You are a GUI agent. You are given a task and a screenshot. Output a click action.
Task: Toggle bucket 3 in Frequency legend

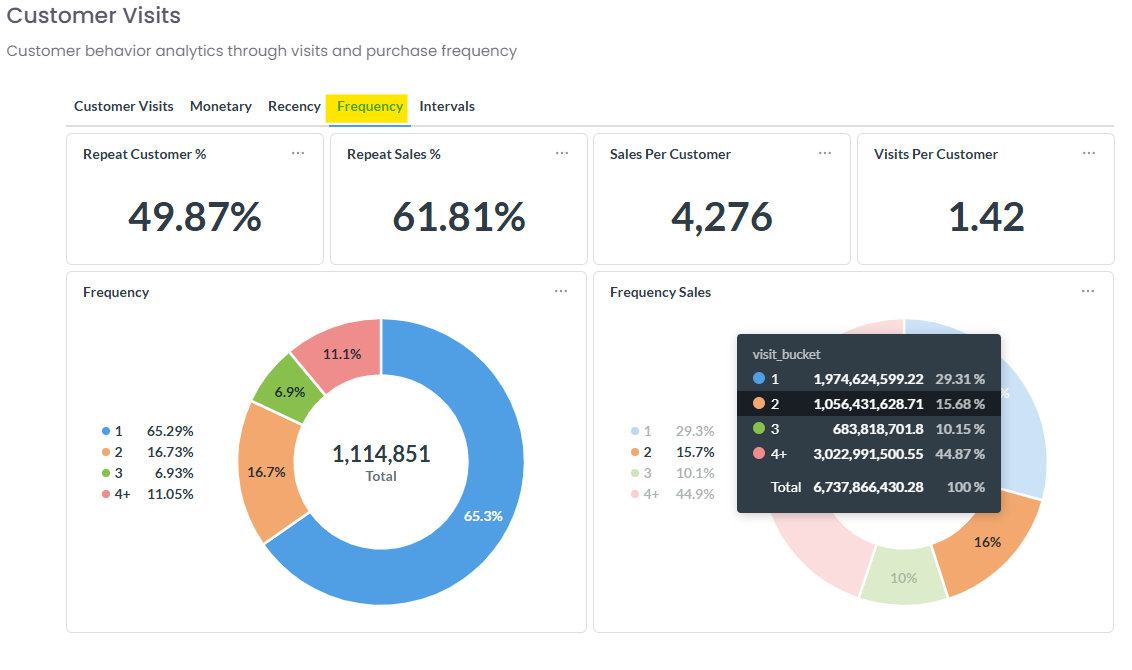coord(147,473)
